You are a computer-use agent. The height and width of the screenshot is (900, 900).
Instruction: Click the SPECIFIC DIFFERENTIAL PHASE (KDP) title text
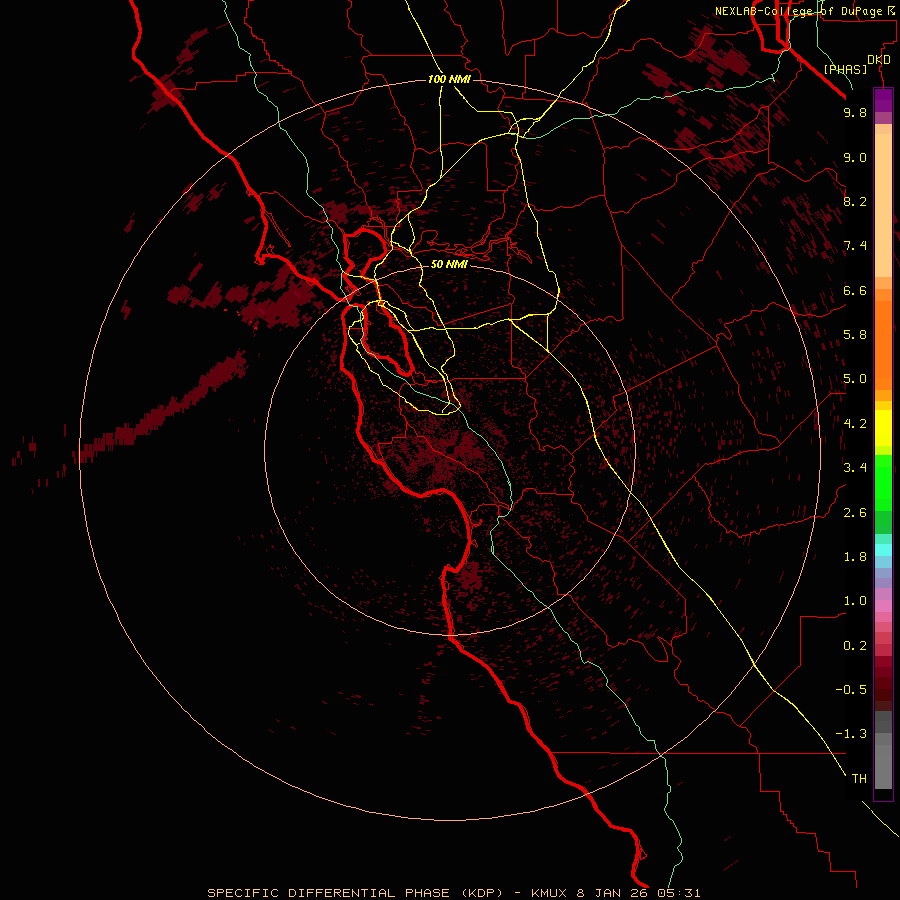[x=355, y=893]
